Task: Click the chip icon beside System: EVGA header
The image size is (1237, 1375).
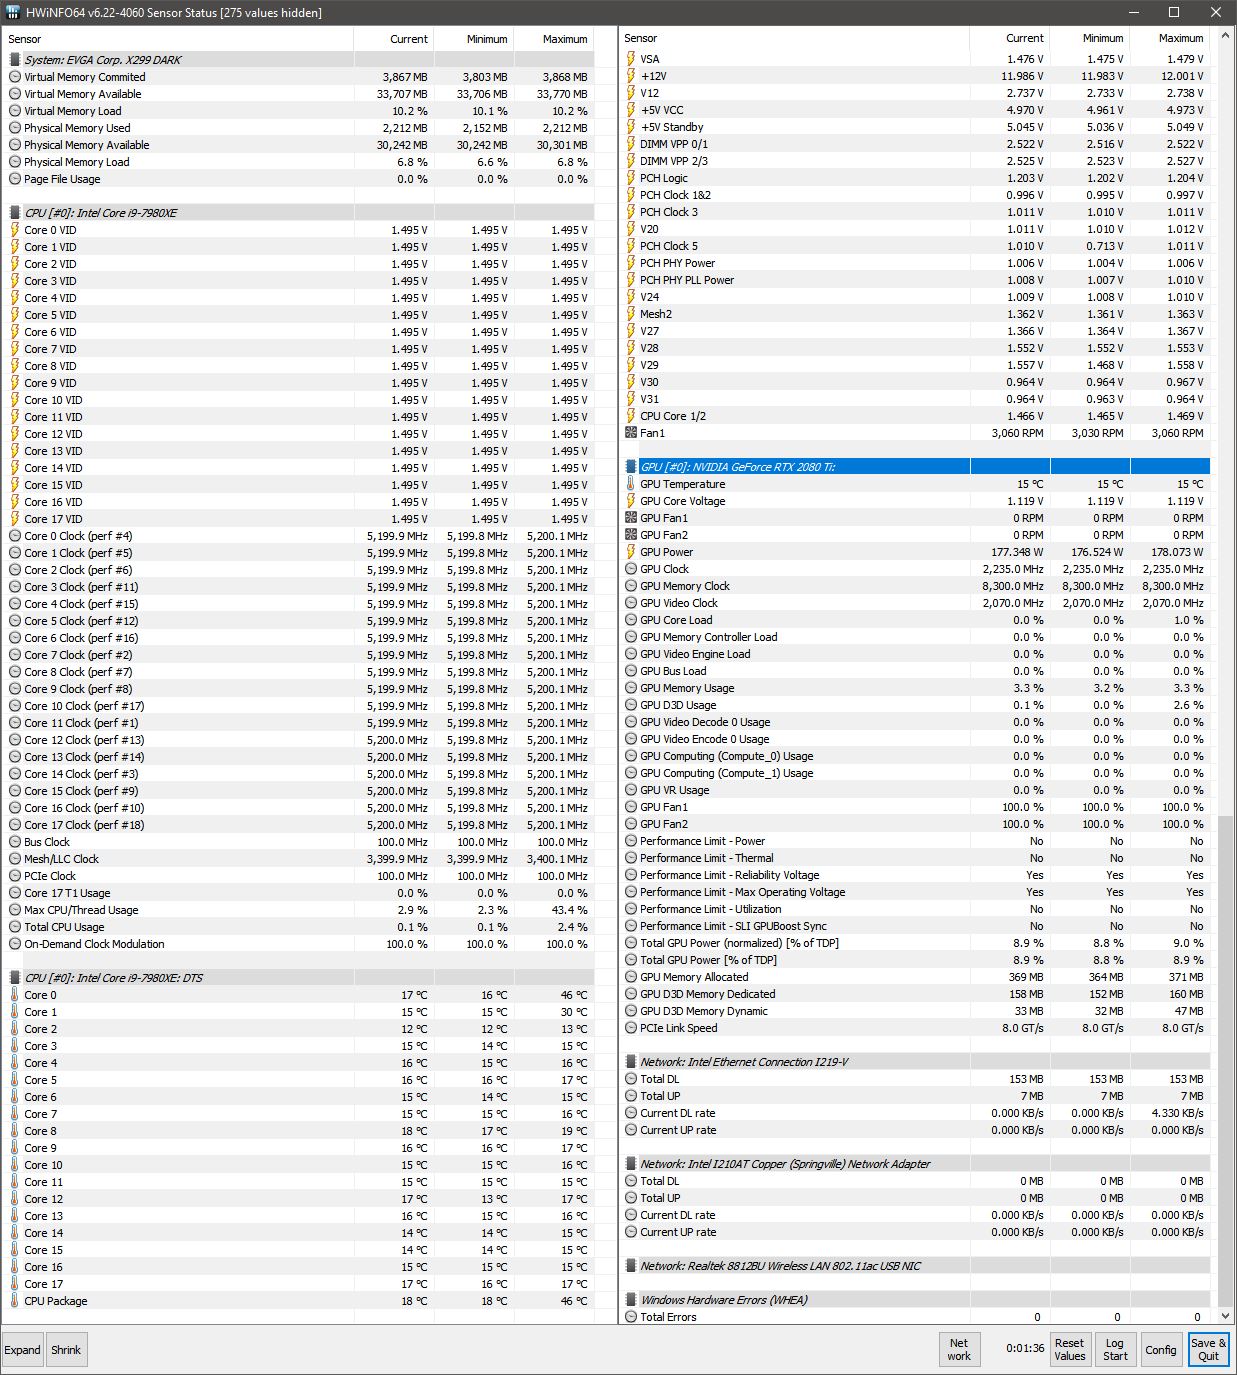Action: (15, 60)
